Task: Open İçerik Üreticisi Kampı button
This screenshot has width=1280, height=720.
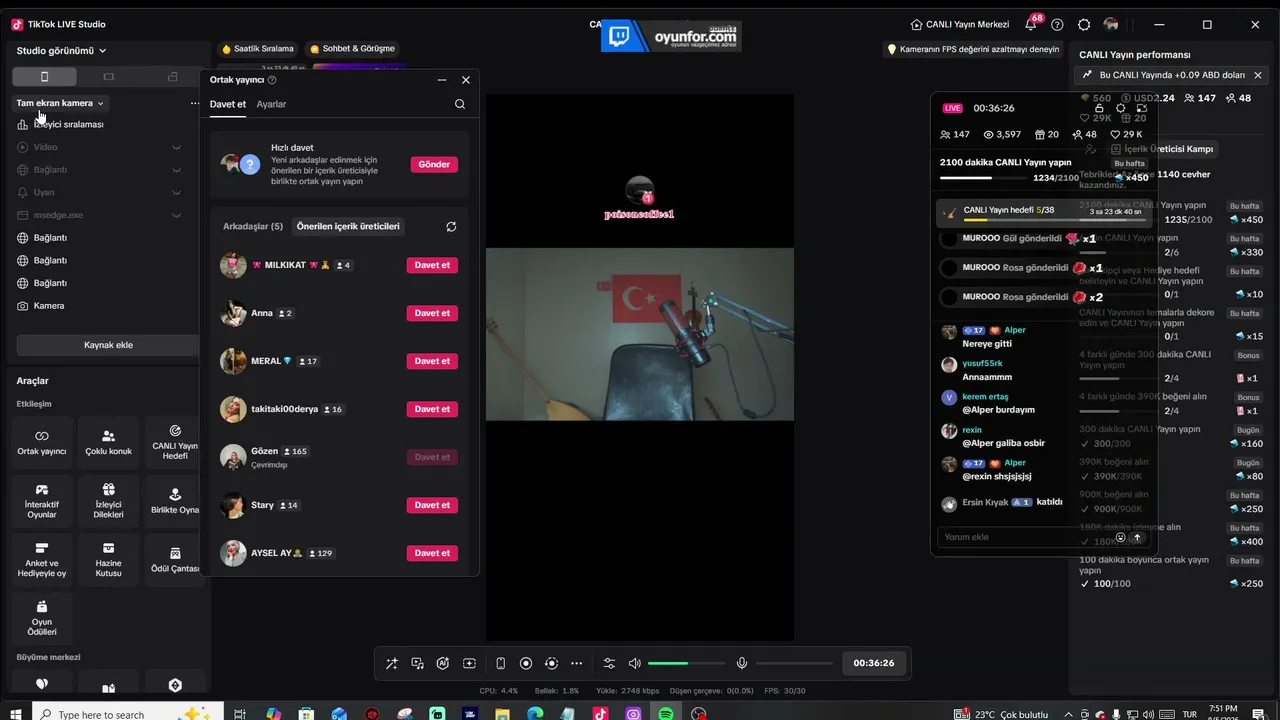Action: pyautogui.click(x=1161, y=149)
